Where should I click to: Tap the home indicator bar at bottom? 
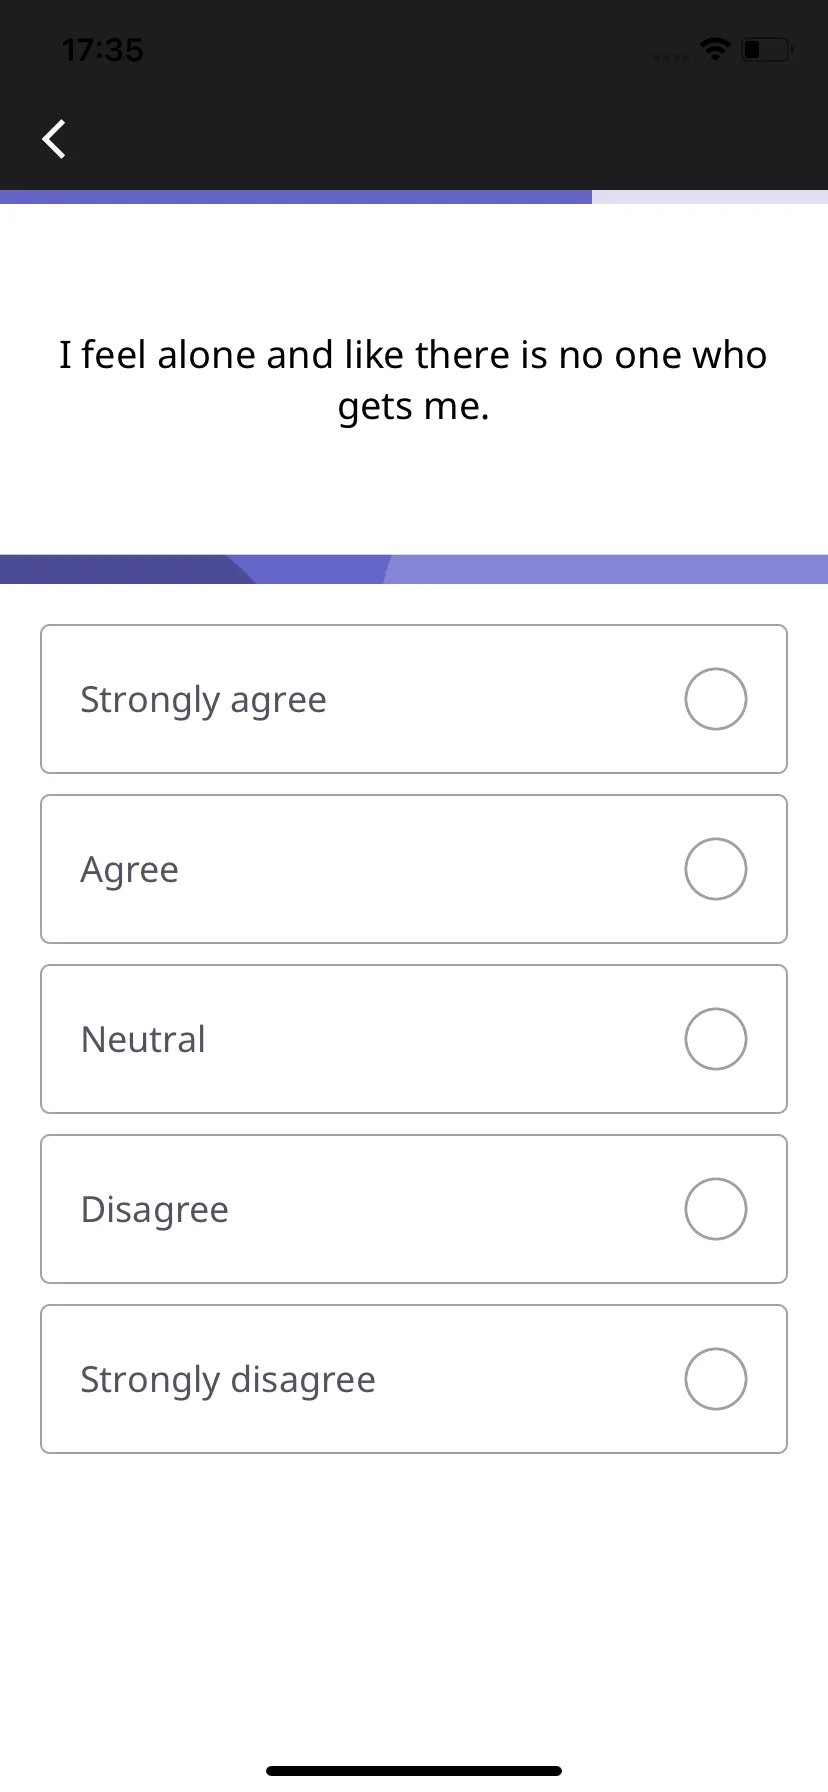click(414, 1771)
